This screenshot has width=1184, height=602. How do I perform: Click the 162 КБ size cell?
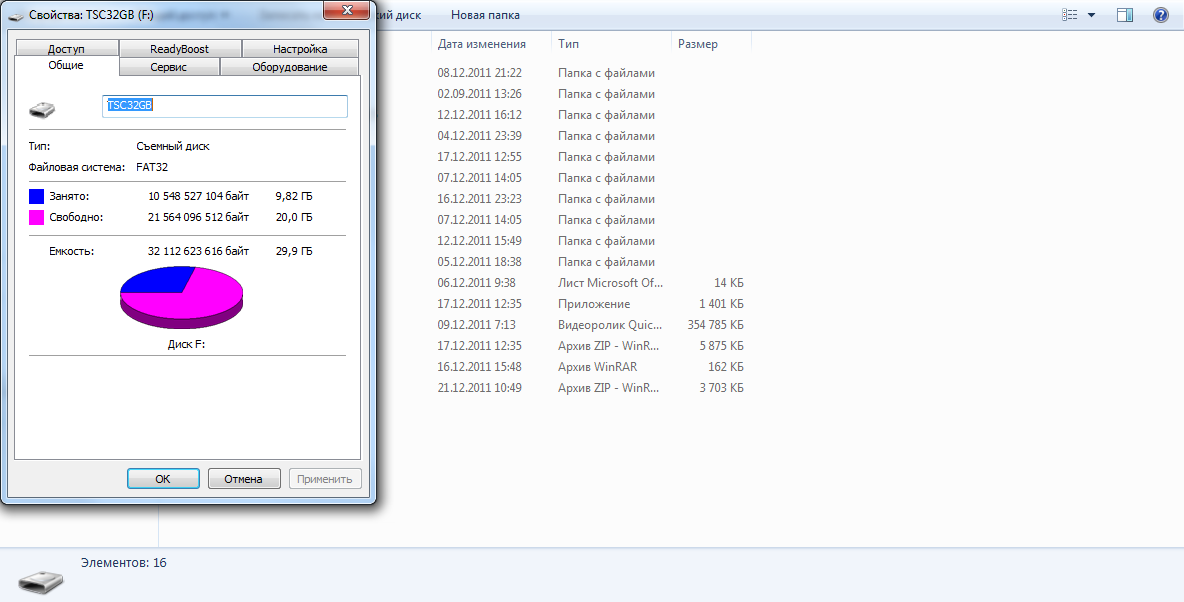tap(726, 367)
